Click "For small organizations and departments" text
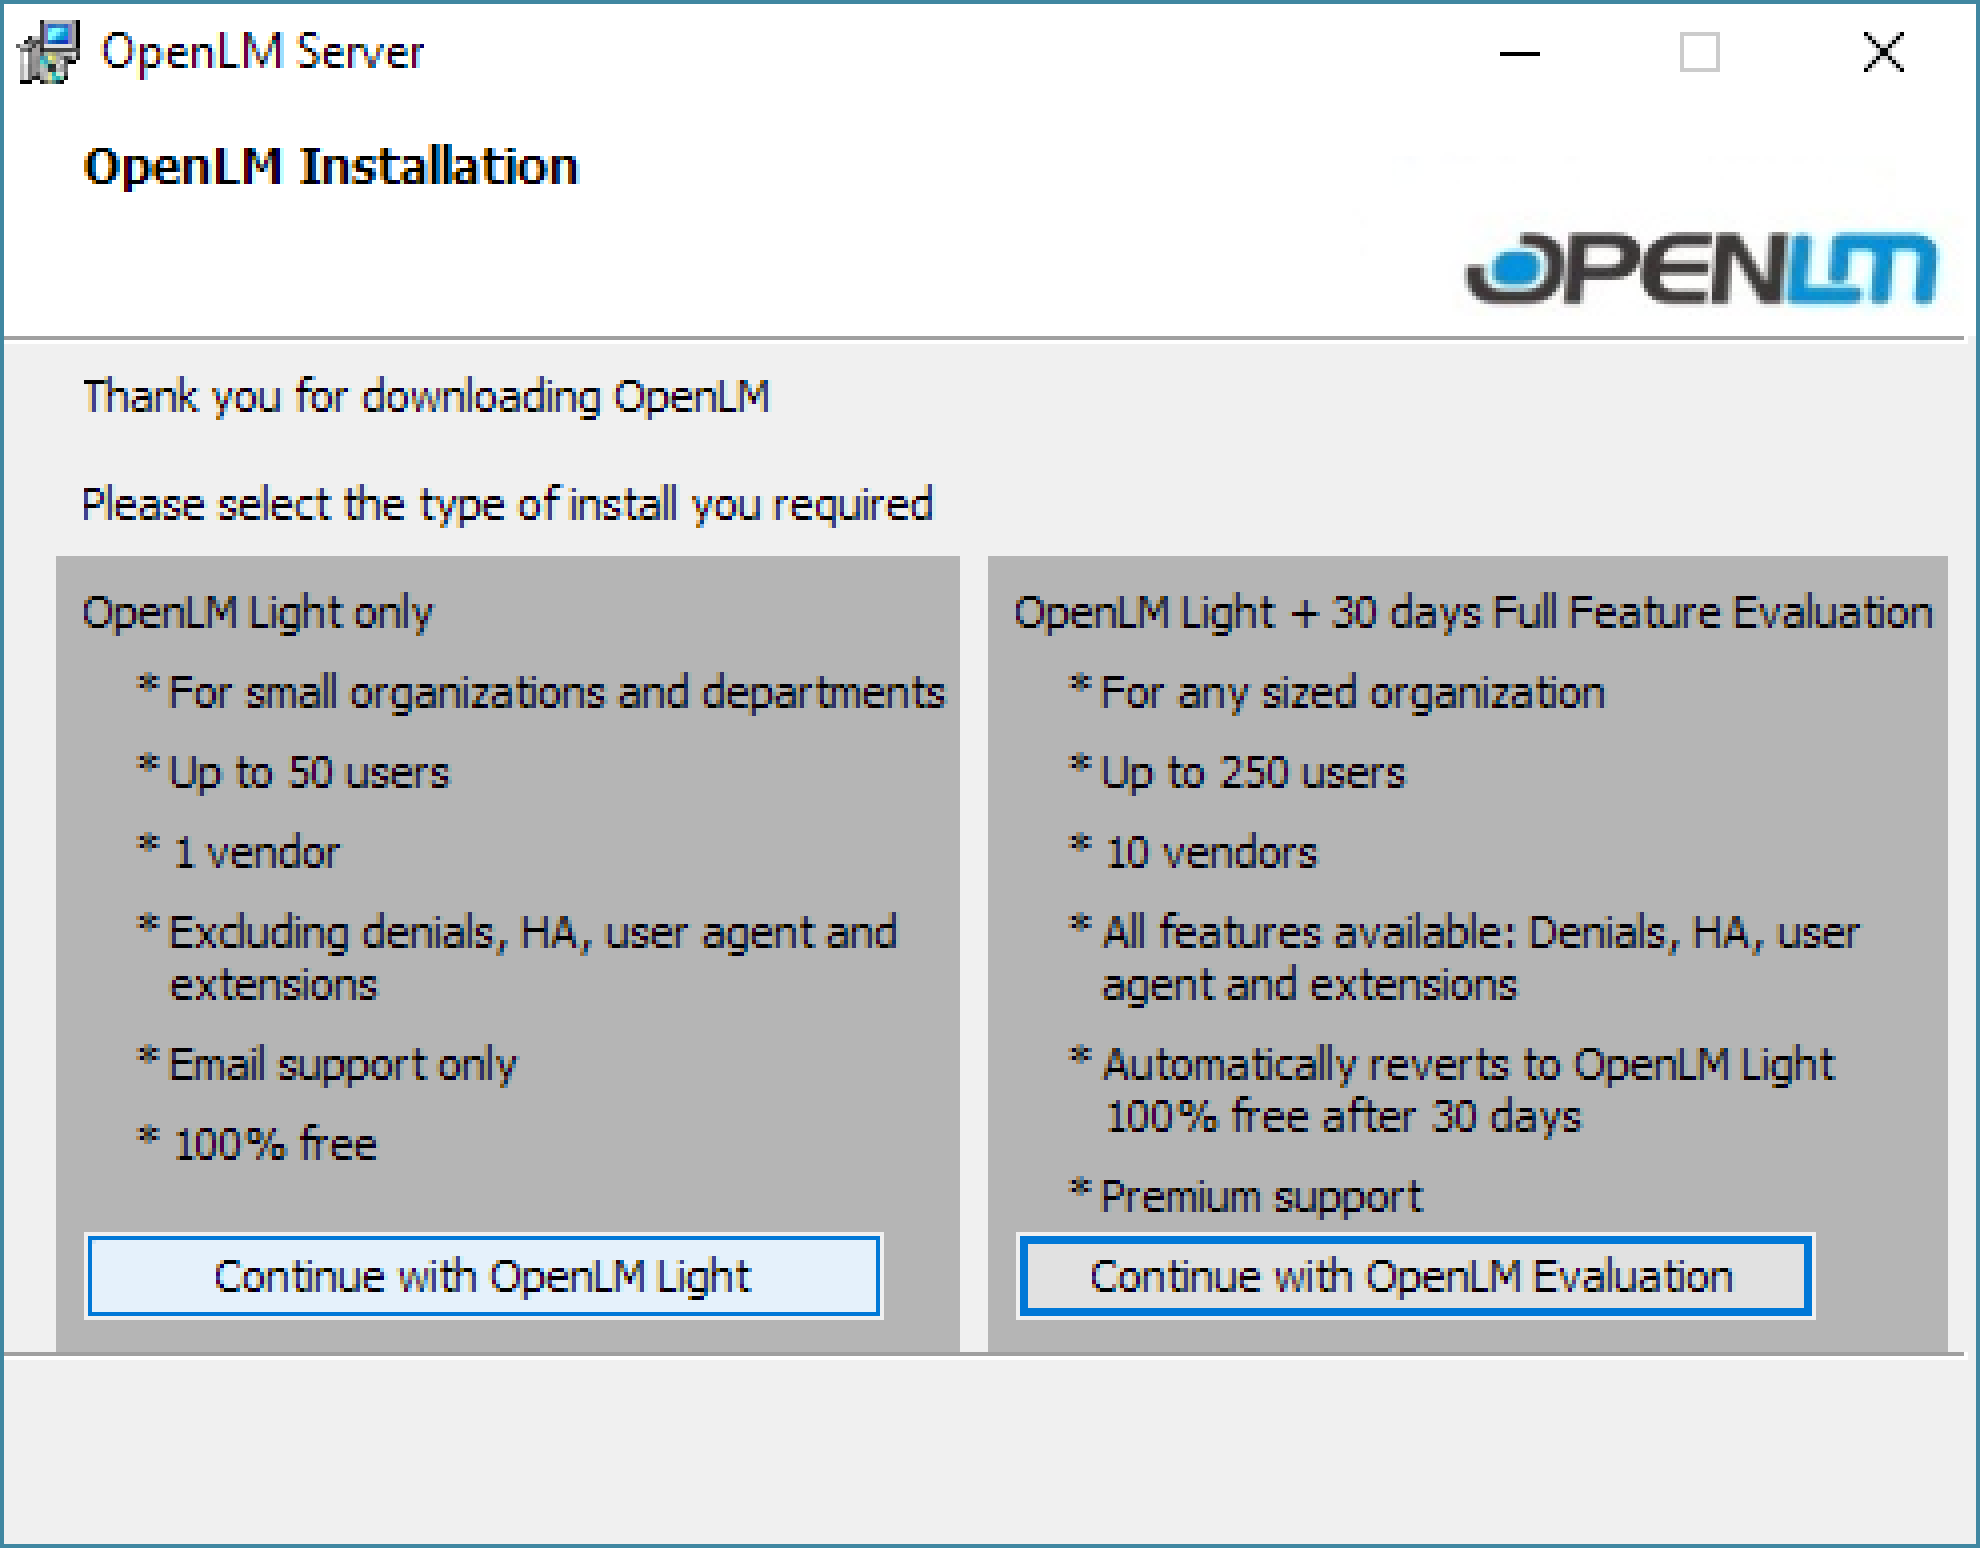 coord(556,693)
